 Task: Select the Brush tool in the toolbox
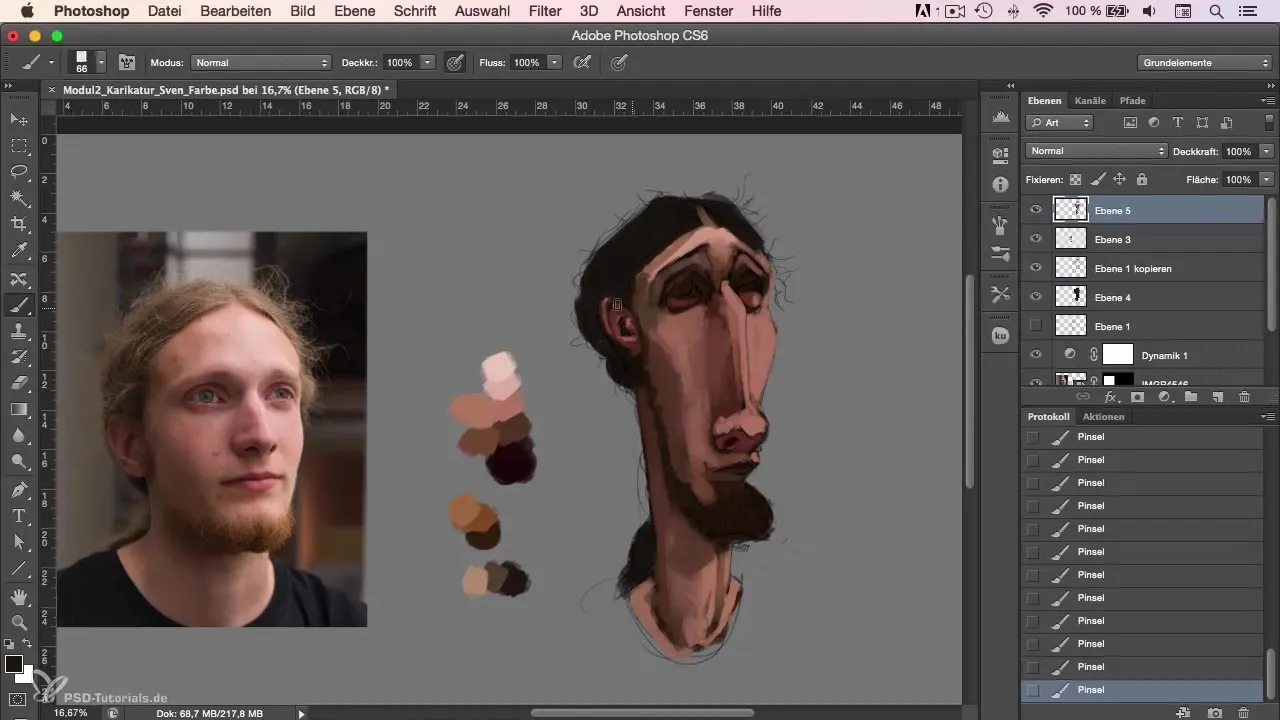point(18,304)
